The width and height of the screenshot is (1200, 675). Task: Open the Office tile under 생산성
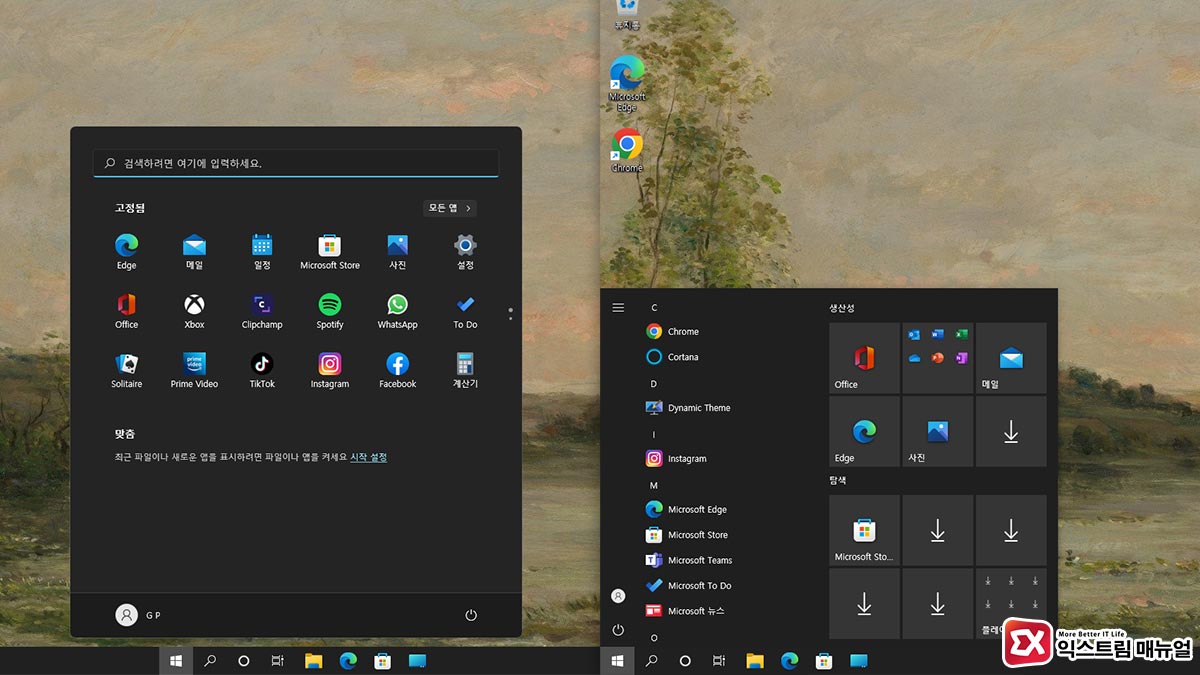(865, 358)
